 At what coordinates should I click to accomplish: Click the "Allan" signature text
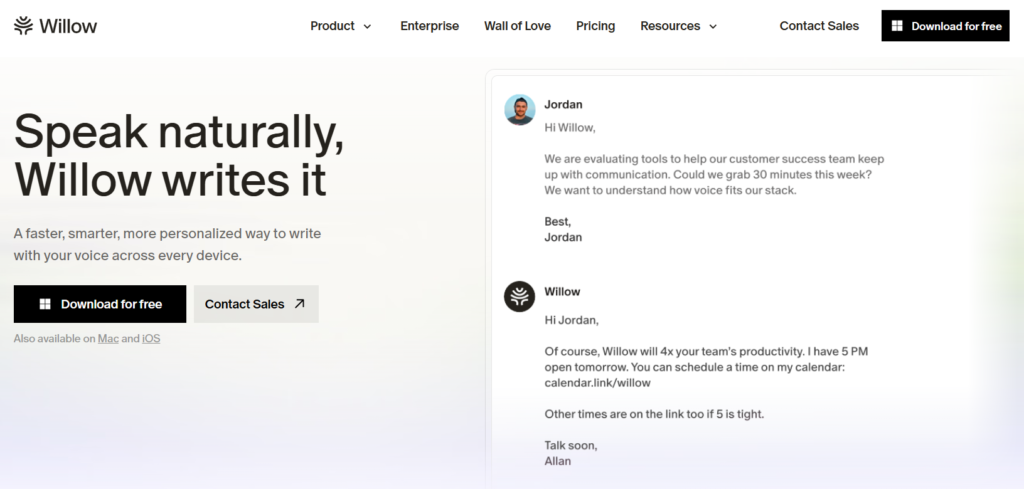pos(558,462)
